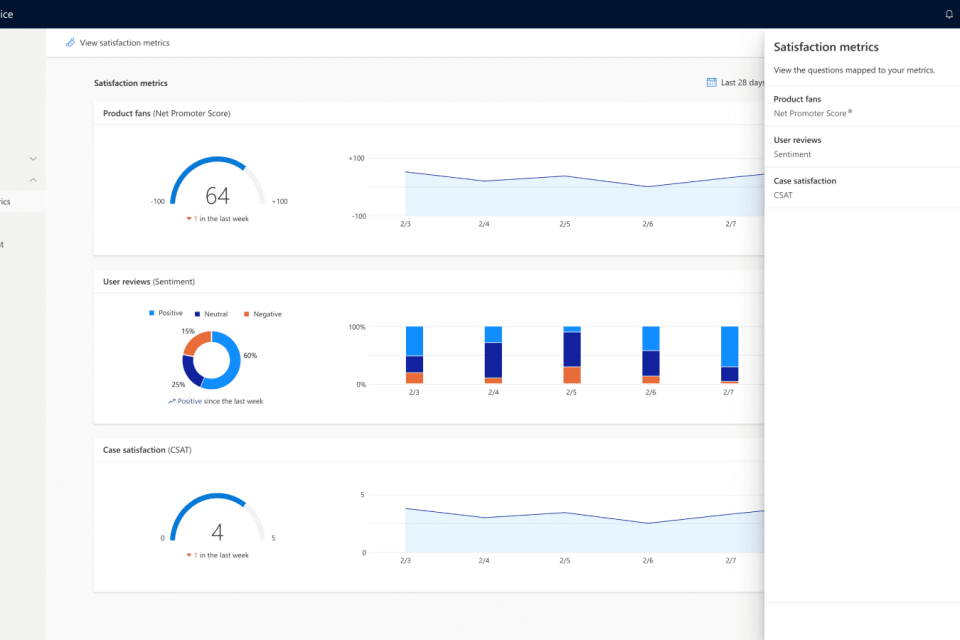
Task: Open User reviews in the right panel
Action: pos(797,140)
